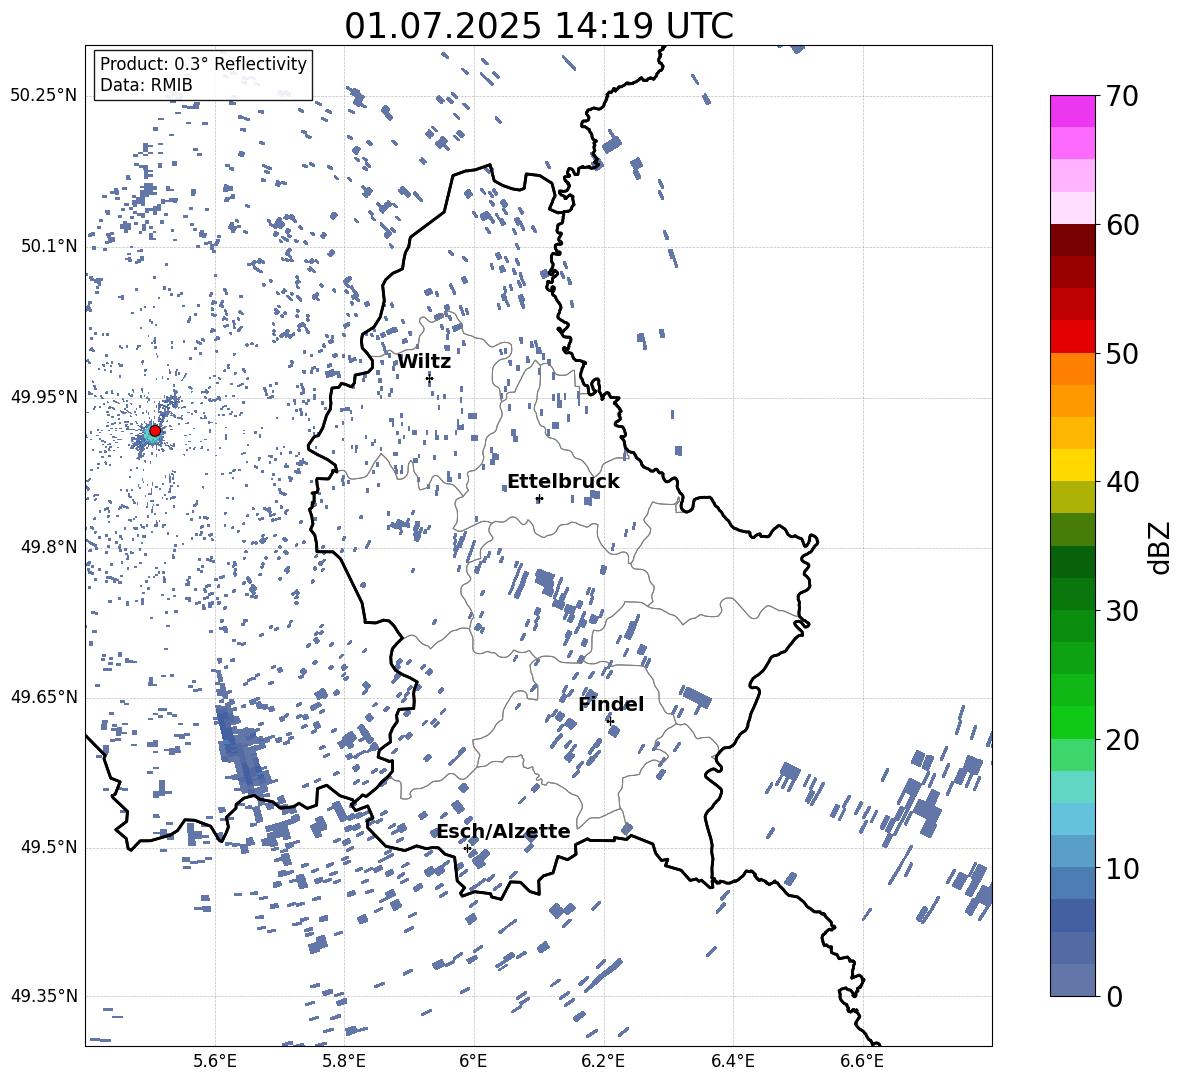Click the Findel cross marker
Image resolution: width=1184 pixels, height=1081 pixels.
[x=610, y=721]
